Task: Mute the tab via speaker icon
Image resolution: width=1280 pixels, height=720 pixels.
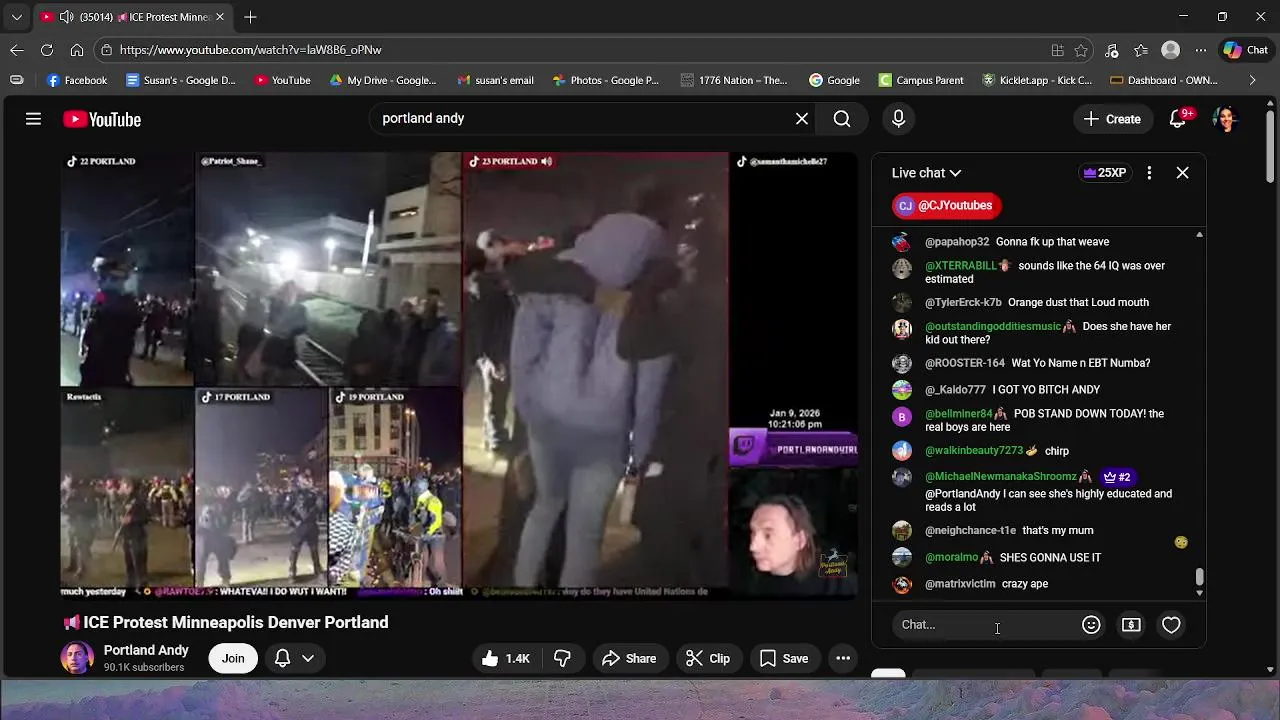Action: (x=66, y=17)
